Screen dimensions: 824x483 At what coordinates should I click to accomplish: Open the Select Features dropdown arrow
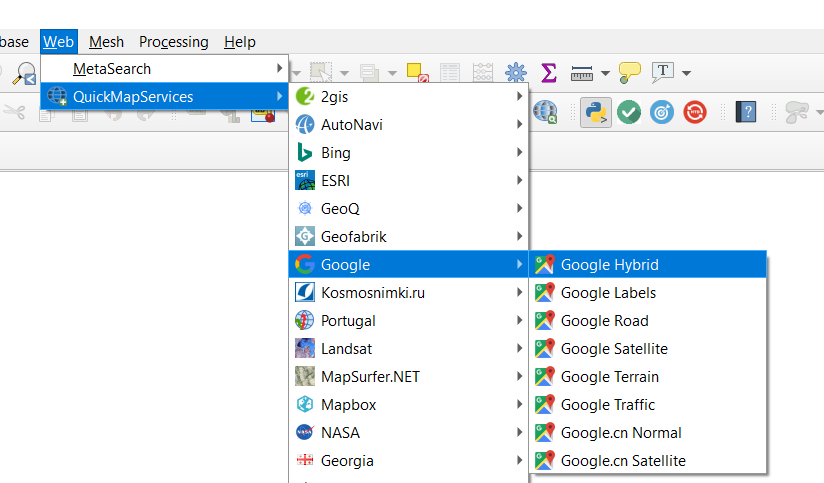coord(344,73)
